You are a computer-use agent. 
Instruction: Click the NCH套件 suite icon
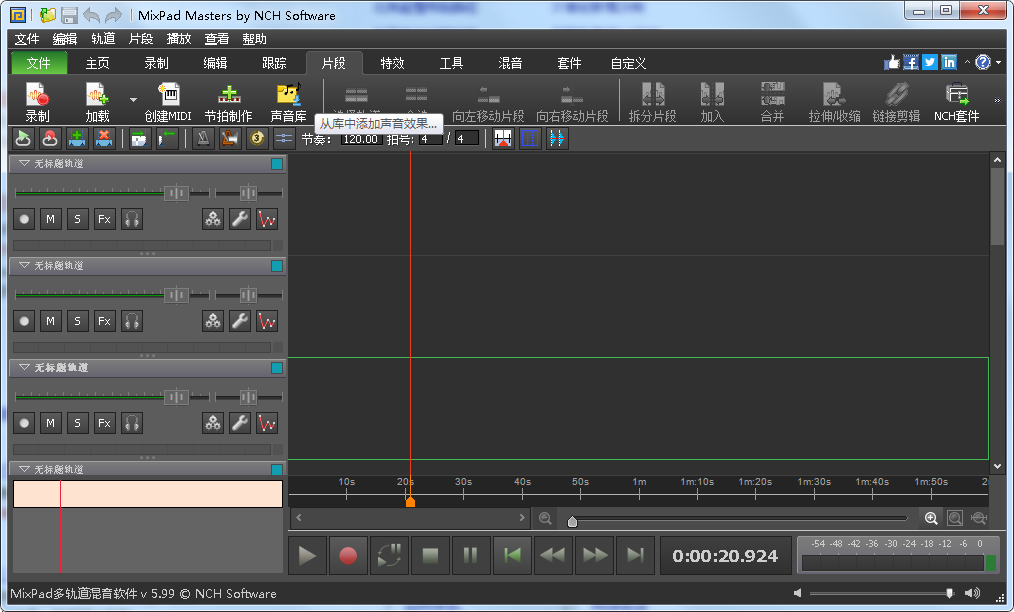957,101
